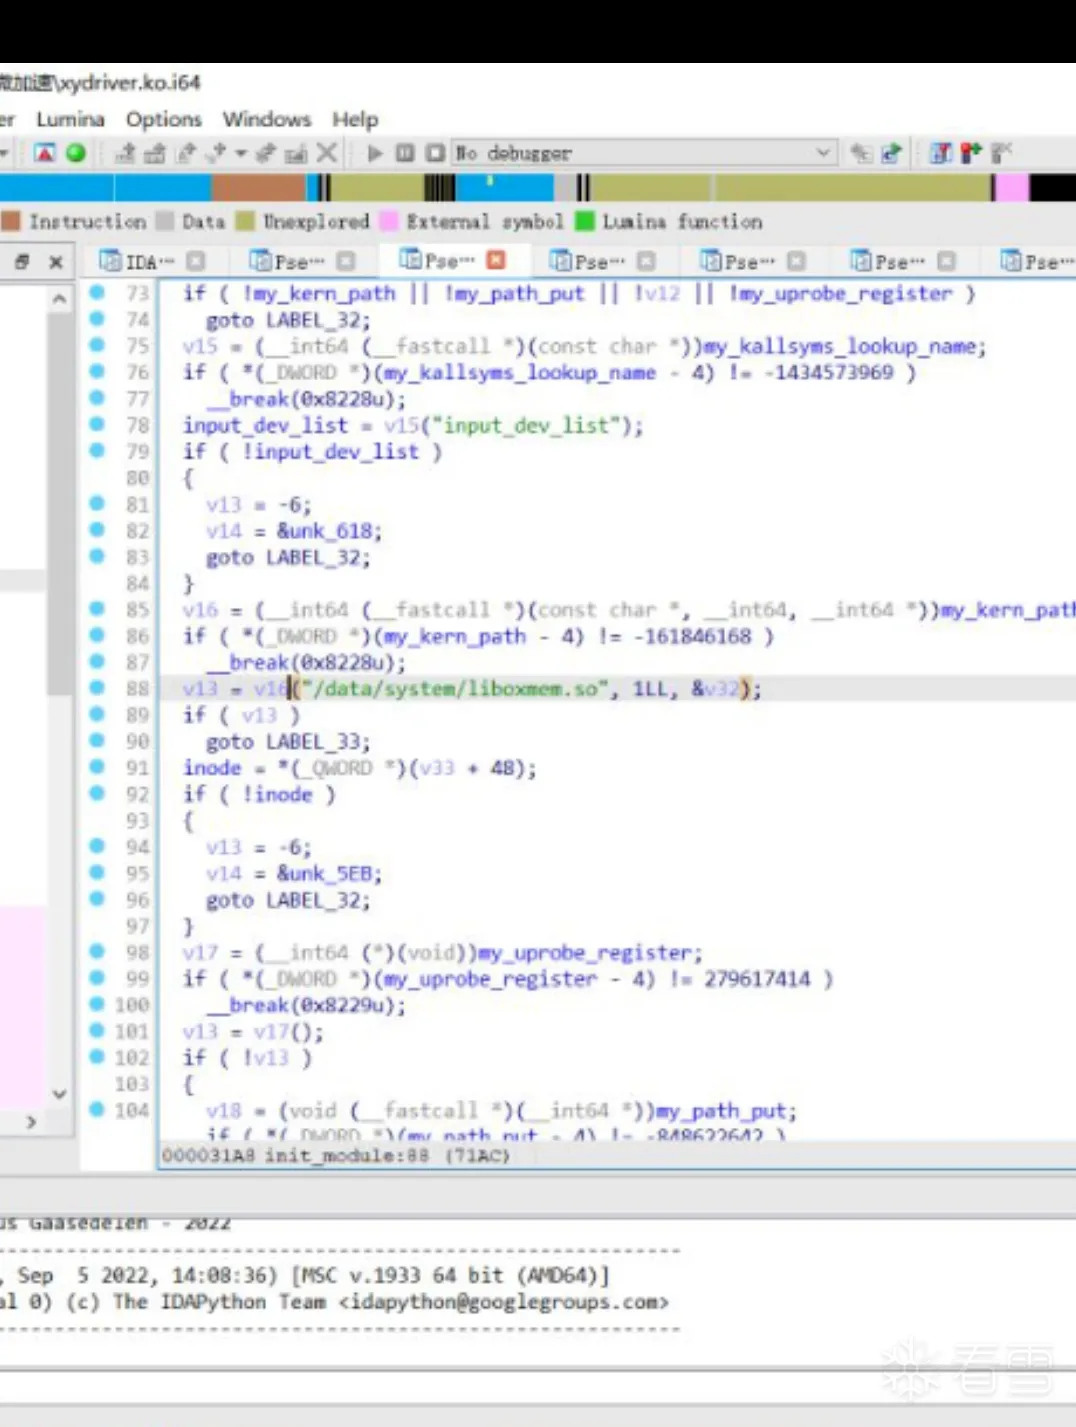Click the Unexplored legend color swatch
The image size is (1076, 1427).
[x=245, y=221]
